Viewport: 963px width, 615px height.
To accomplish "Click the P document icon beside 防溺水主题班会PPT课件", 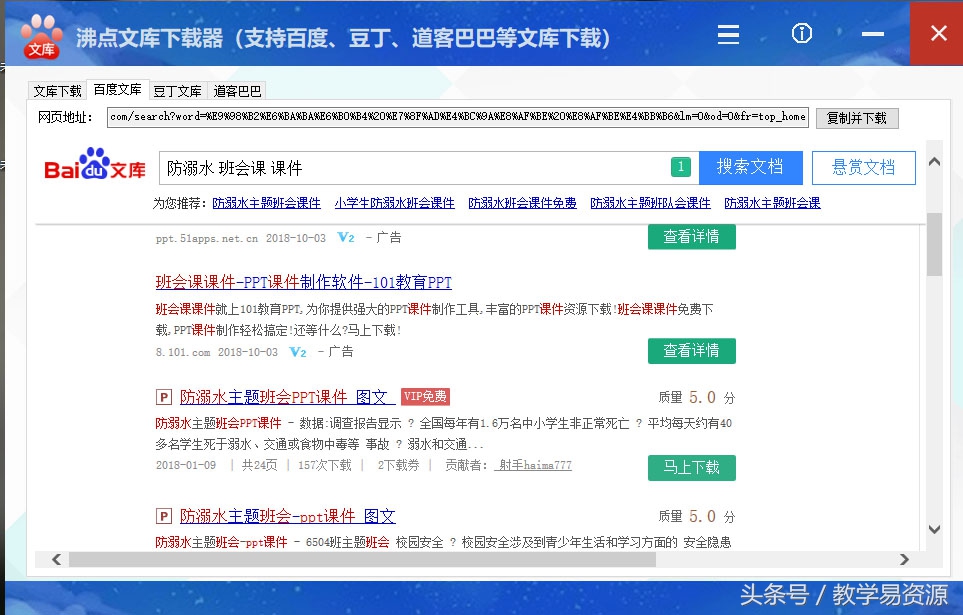I will coord(165,397).
